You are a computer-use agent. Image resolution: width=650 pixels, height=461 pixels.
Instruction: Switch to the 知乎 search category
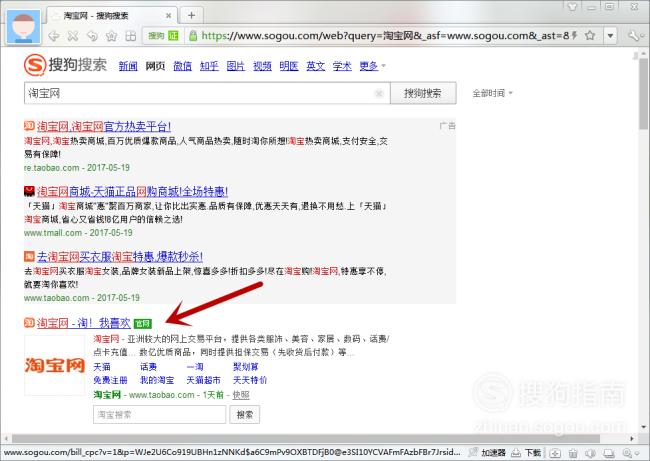tap(209, 66)
